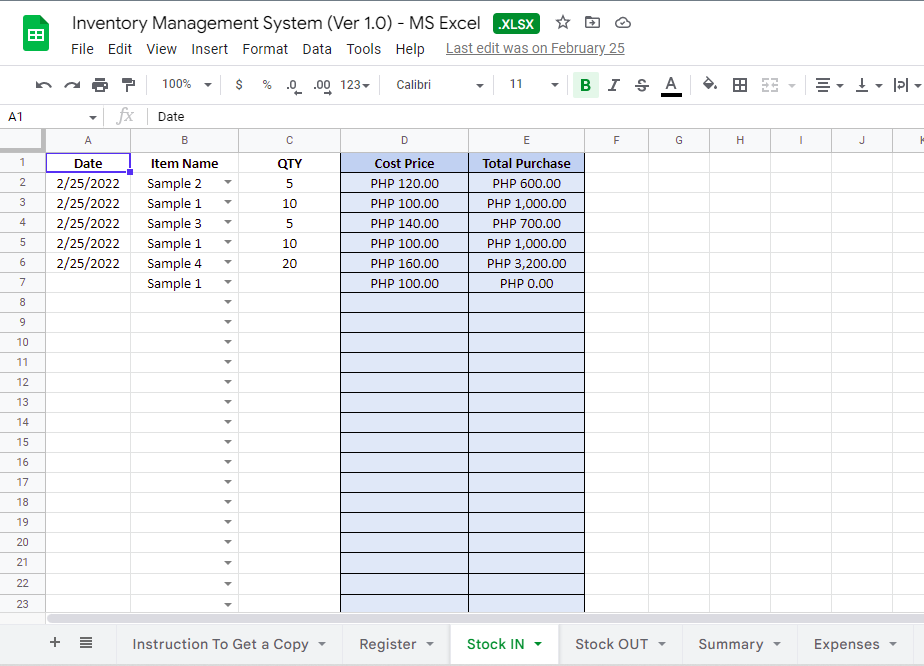Select the Paint format tool
Image resolution: width=924 pixels, height=666 pixels.
[128, 85]
